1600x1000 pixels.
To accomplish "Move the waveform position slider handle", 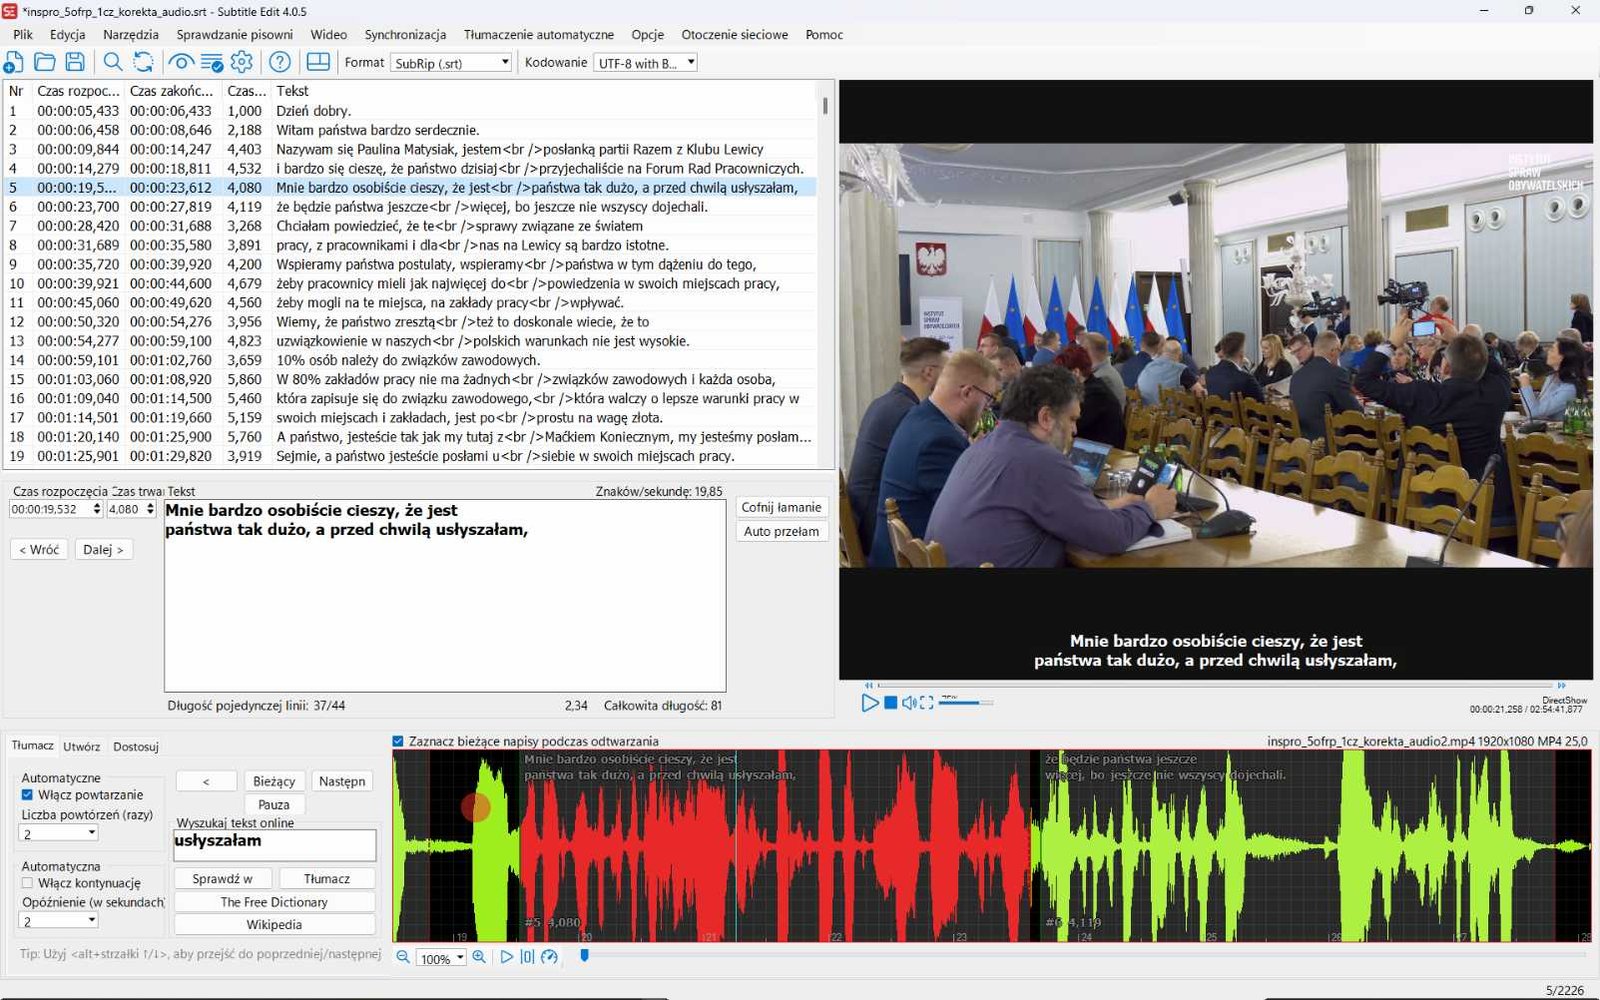I will pos(585,956).
